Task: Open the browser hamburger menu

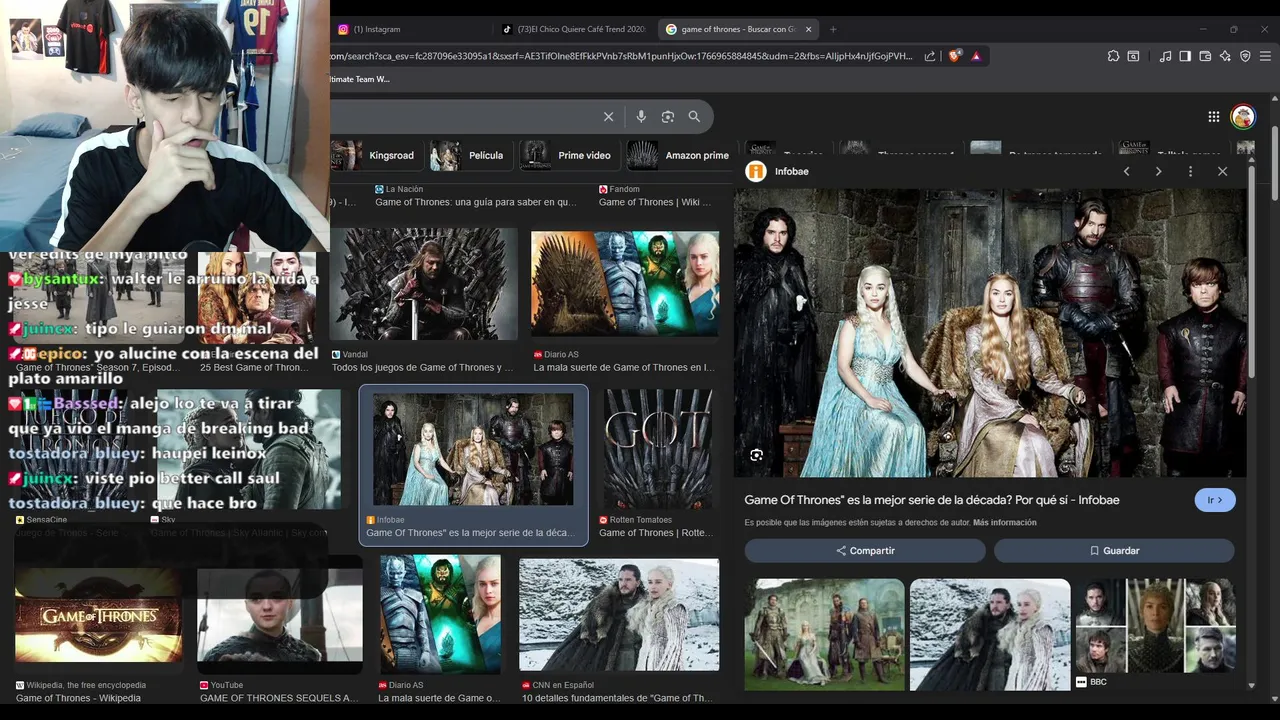Action: [1265, 56]
